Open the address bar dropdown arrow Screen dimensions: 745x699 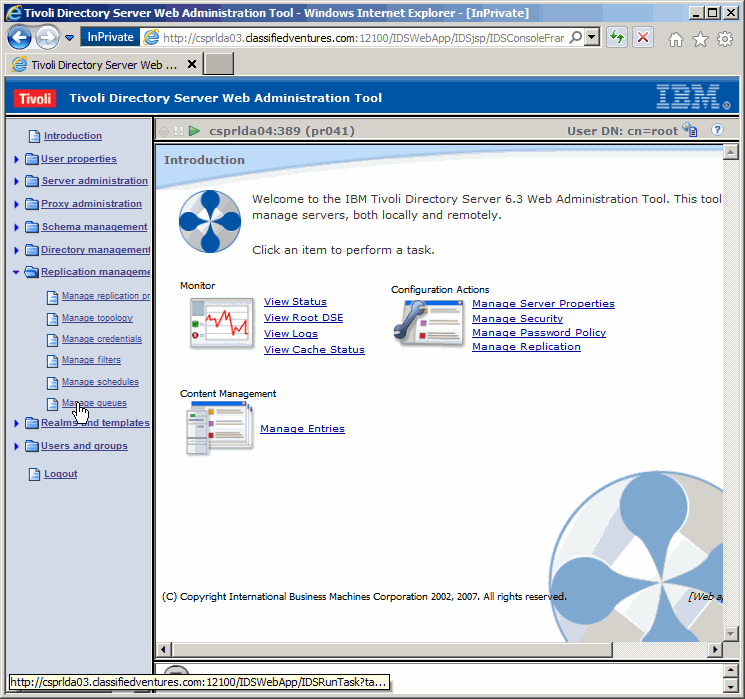coord(591,37)
